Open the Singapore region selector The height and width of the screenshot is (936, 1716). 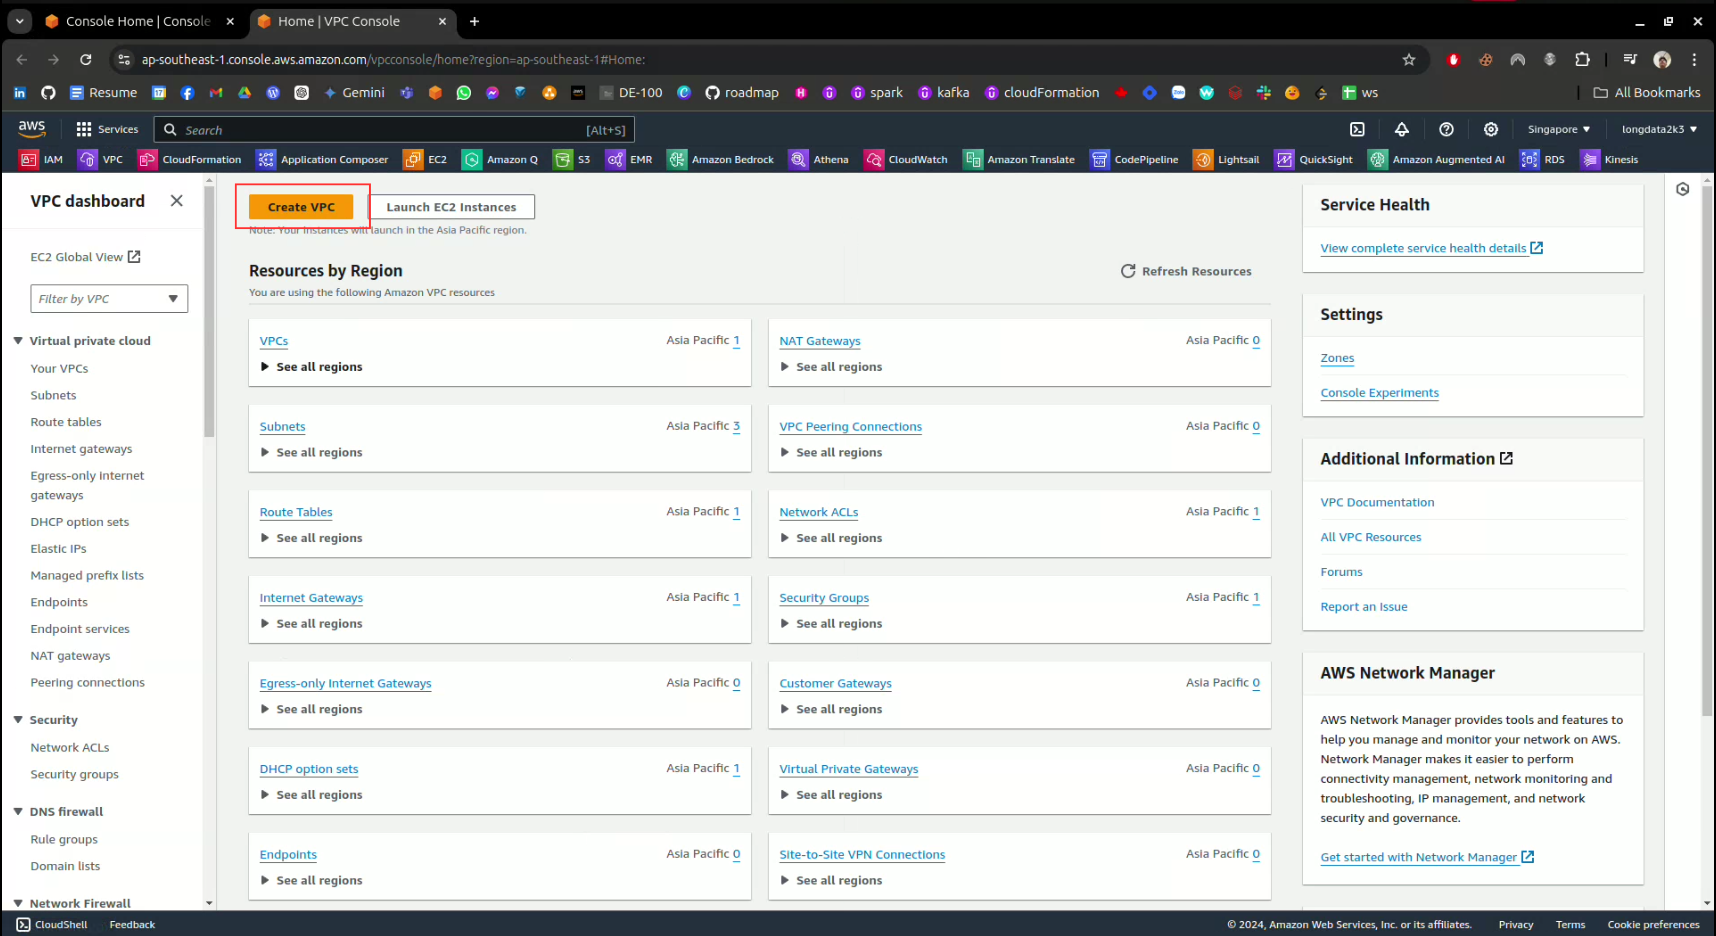click(x=1558, y=129)
